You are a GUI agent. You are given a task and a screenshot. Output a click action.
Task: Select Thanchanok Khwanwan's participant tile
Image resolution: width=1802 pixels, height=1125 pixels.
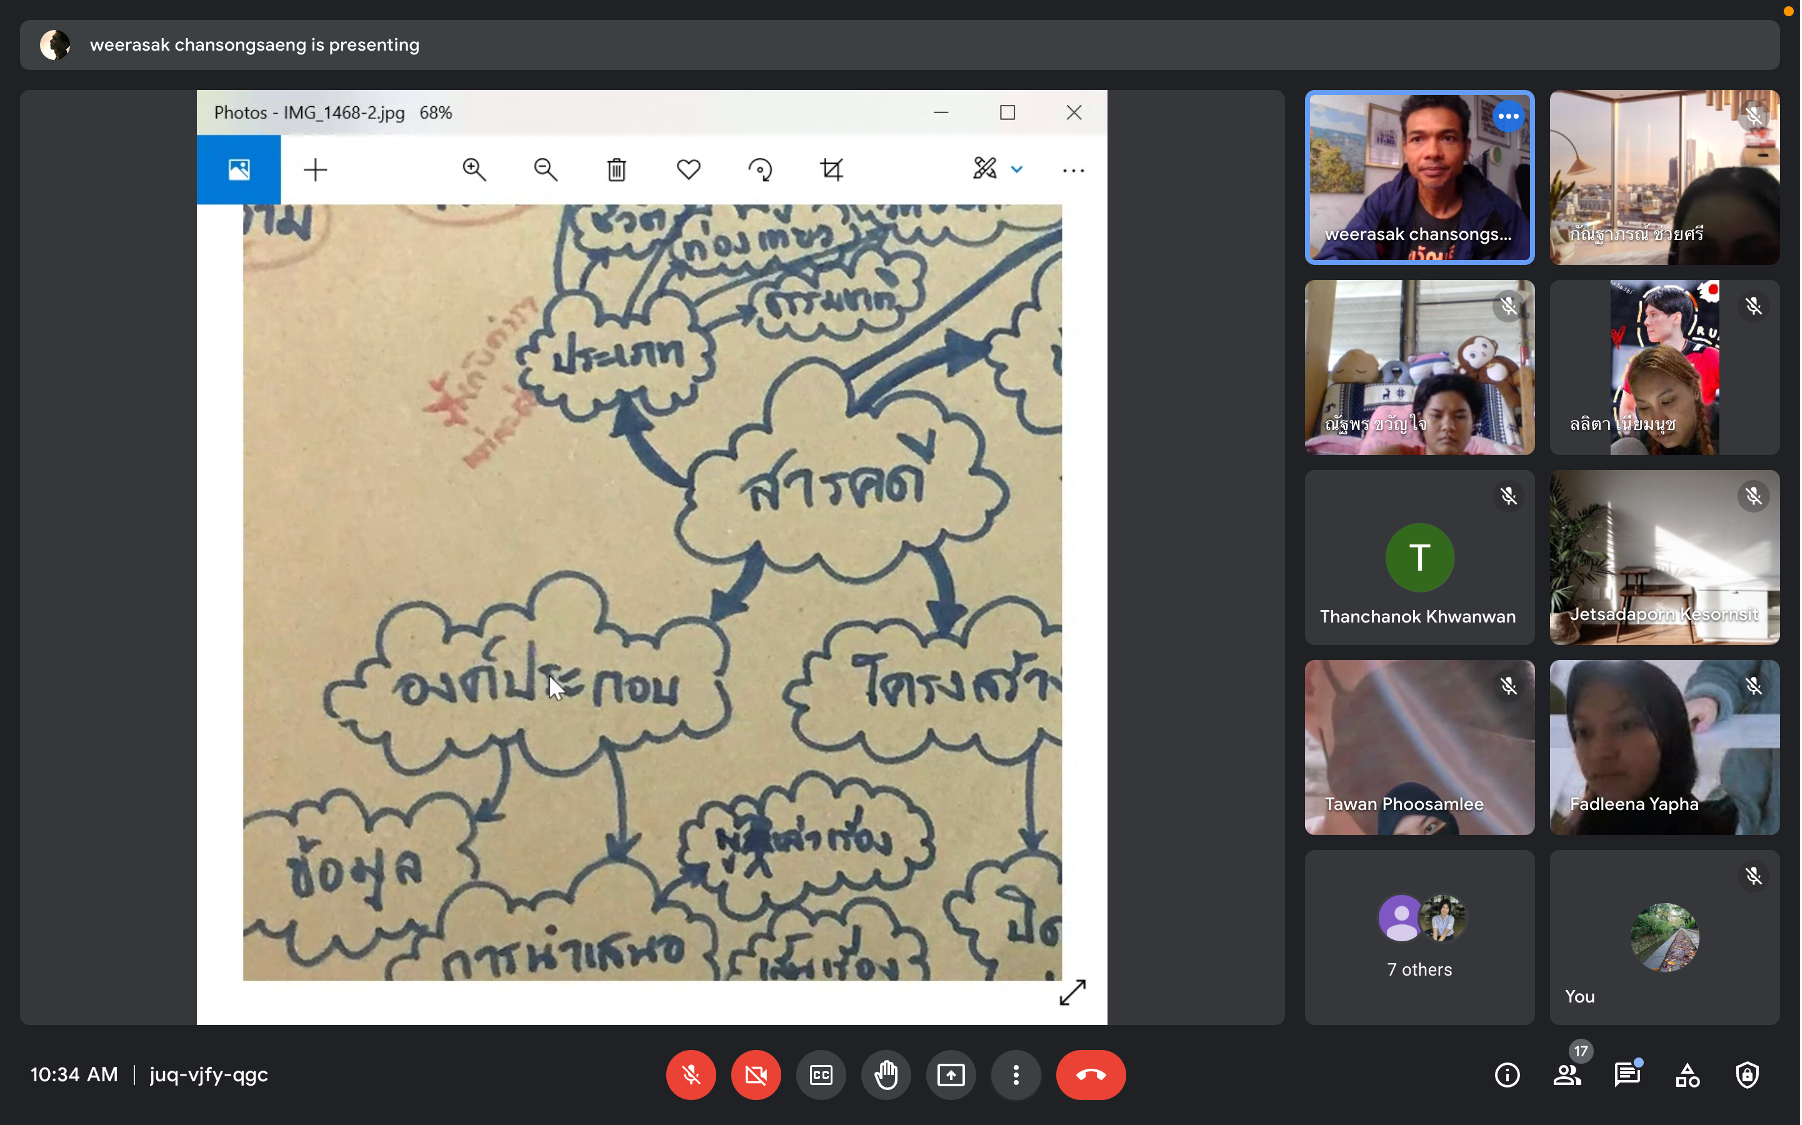click(x=1419, y=557)
